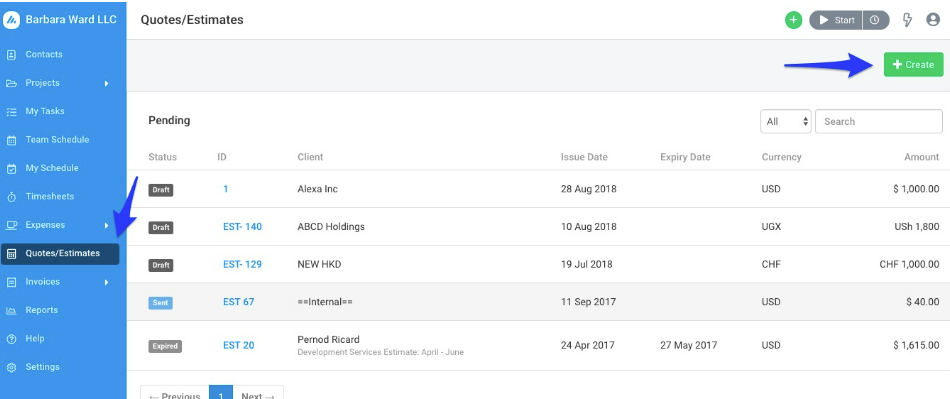Click the Settings gear icon in sidebar
The image size is (950, 399).
coord(11,367)
